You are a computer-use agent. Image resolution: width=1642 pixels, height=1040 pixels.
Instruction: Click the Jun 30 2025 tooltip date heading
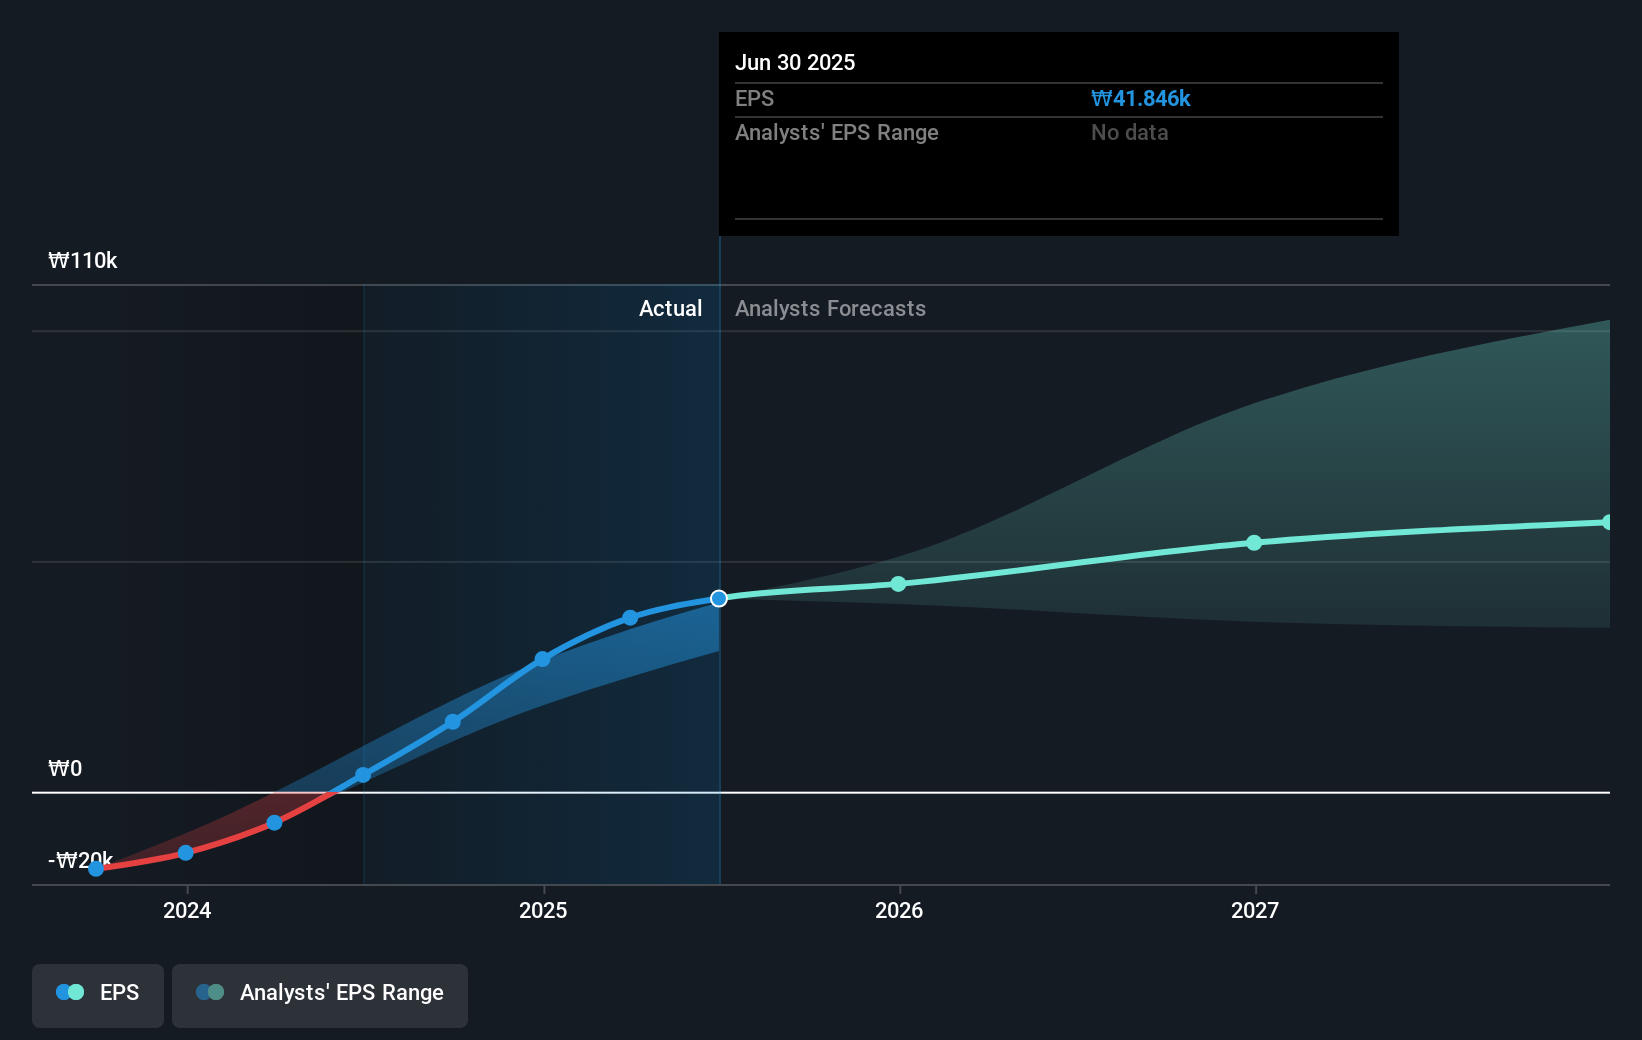click(795, 62)
